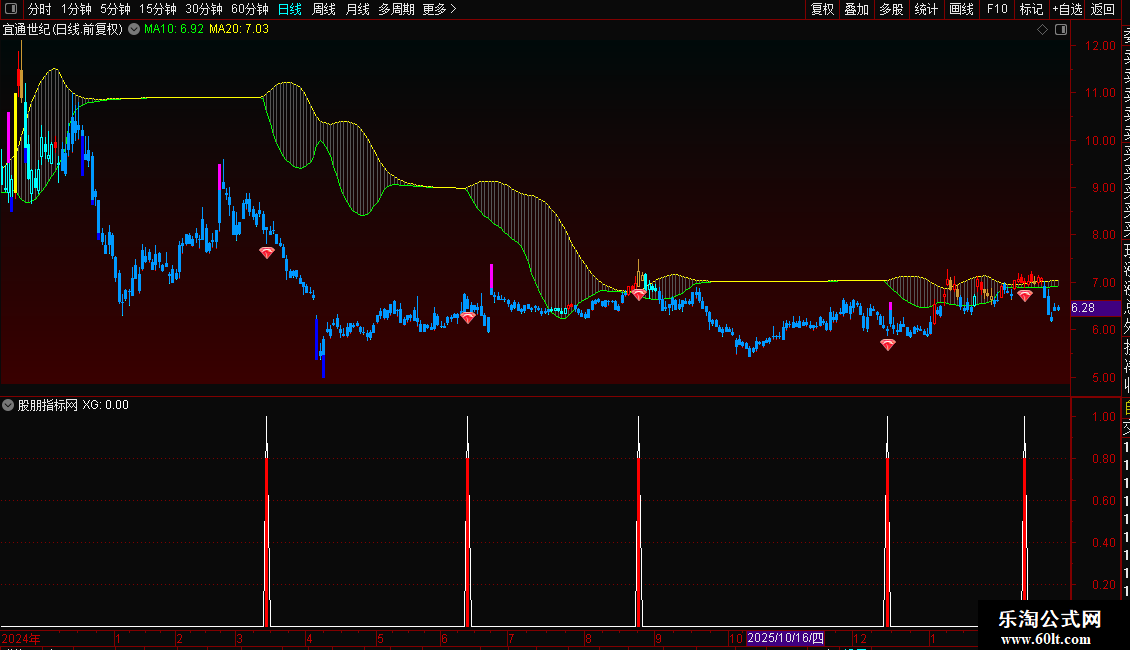
Task: Click the XG: 0.00 indicator value
Action: click(105, 405)
